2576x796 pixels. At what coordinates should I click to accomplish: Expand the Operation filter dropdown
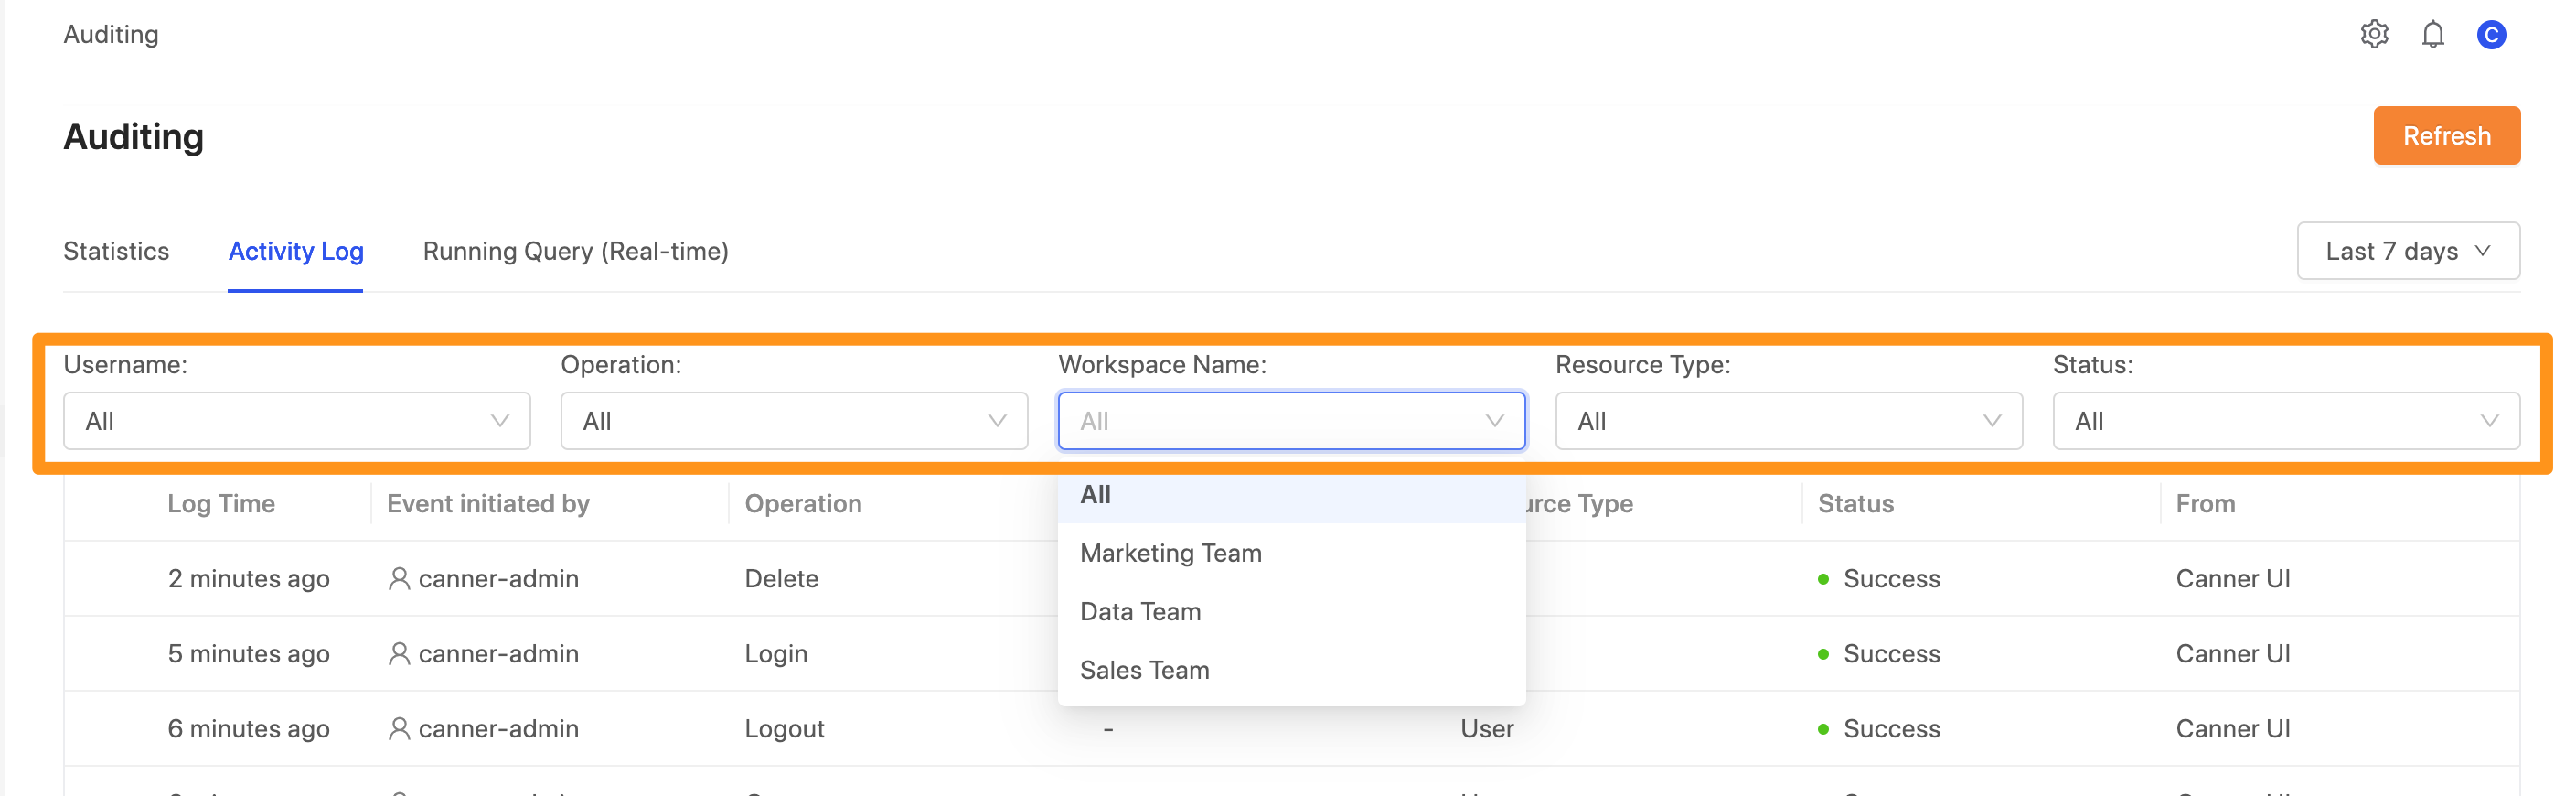click(794, 421)
